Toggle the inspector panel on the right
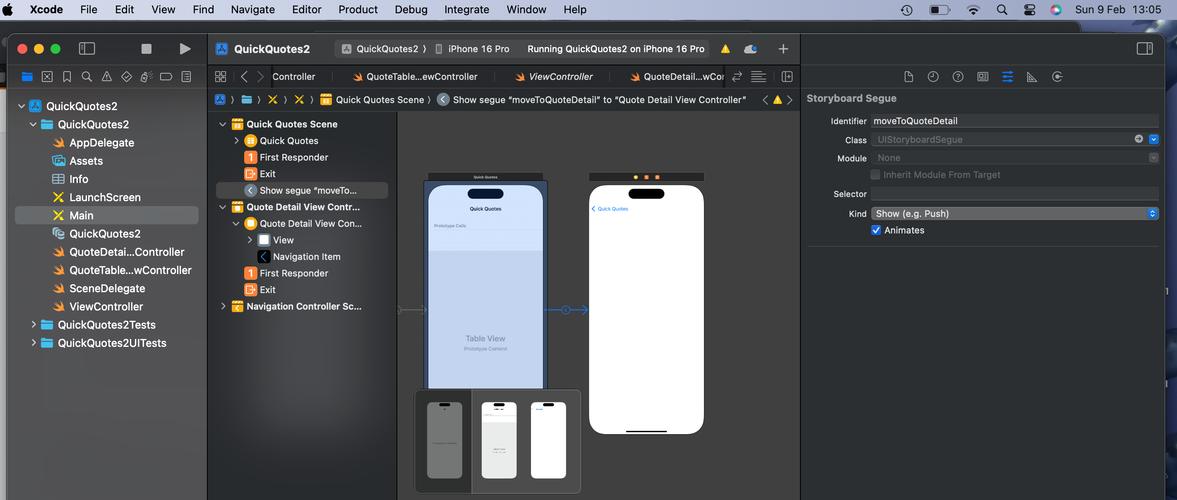 point(1145,49)
